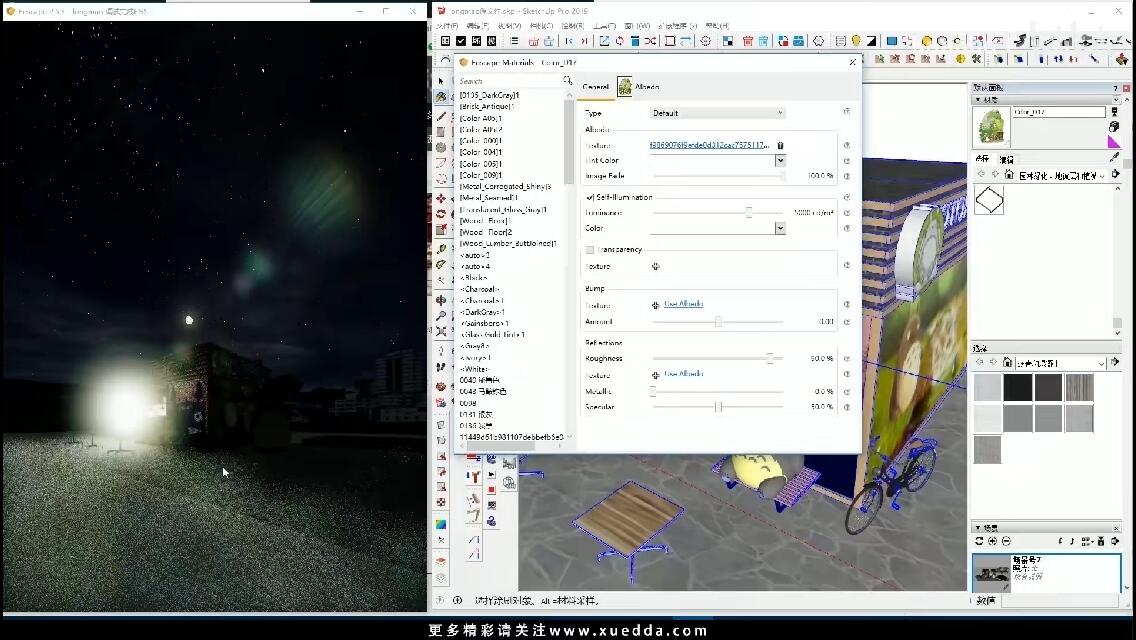Click home icon beside lower material library dropdown
The width and height of the screenshot is (1136, 640).
(x=1007, y=362)
